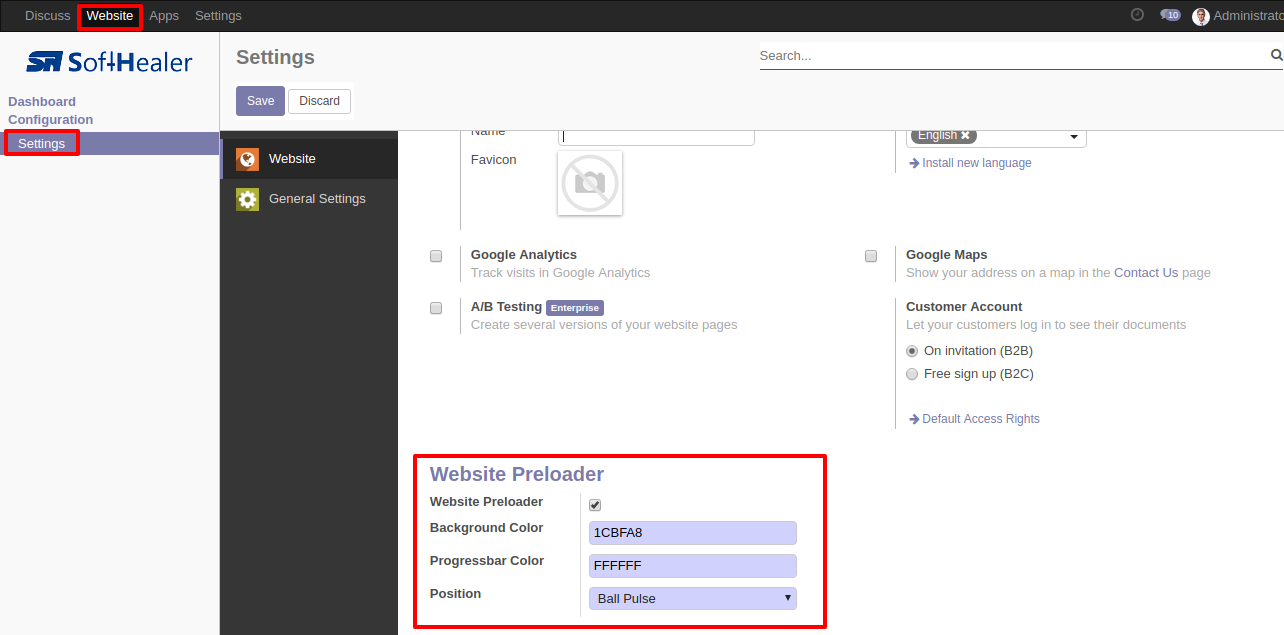Click the Website Preloader section heading

click(x=517, y=474)
